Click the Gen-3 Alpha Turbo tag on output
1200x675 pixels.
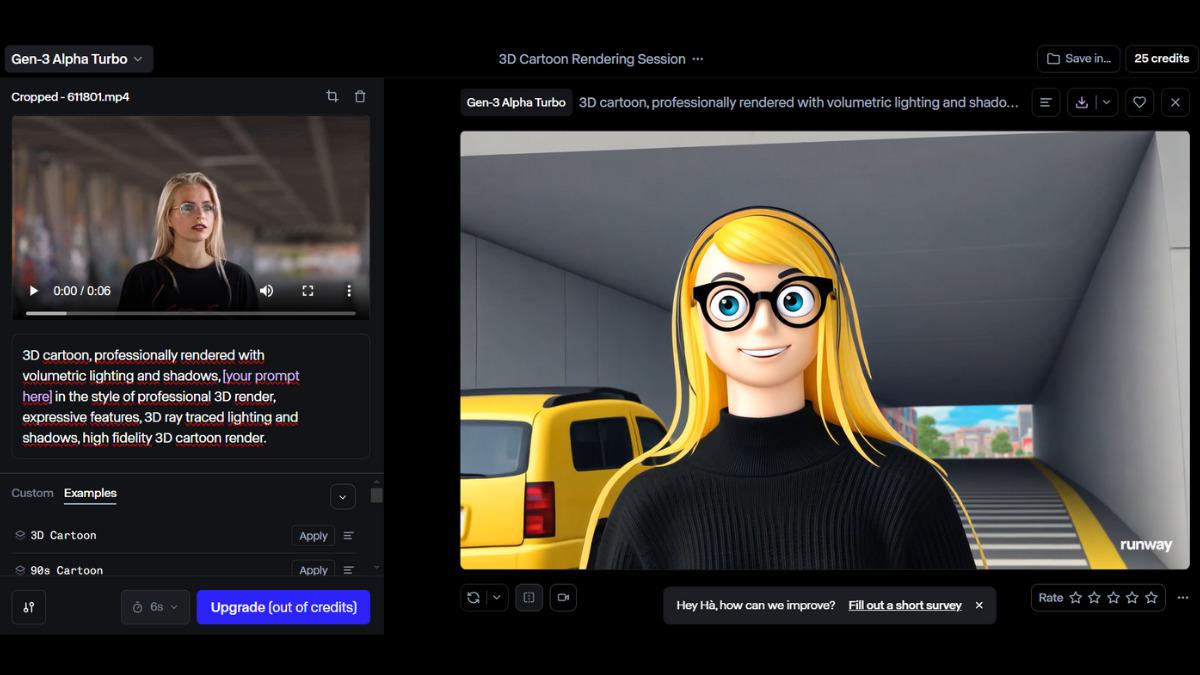click(516, 102)
